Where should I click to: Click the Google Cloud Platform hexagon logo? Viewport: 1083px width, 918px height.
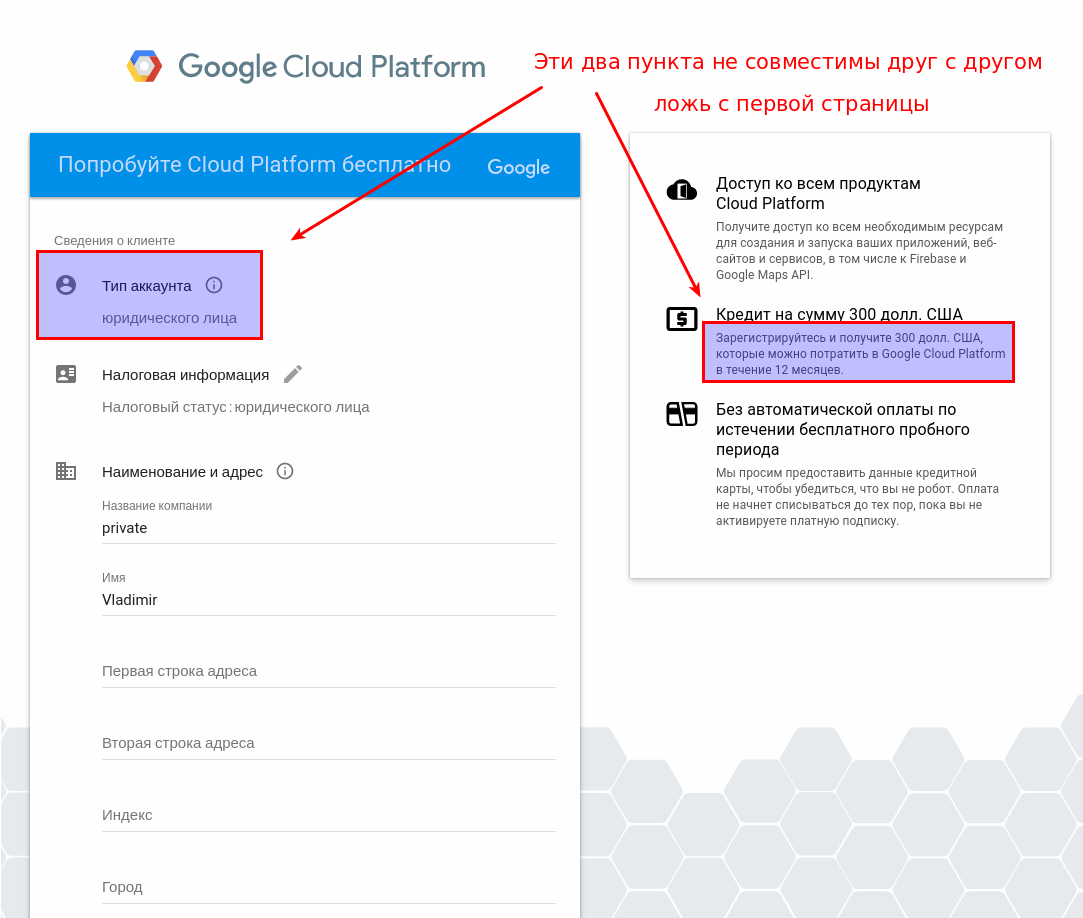click(x=144, y=66)
